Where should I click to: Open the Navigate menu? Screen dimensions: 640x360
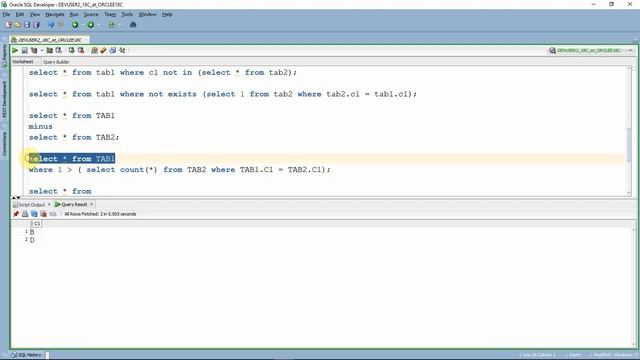55,14
